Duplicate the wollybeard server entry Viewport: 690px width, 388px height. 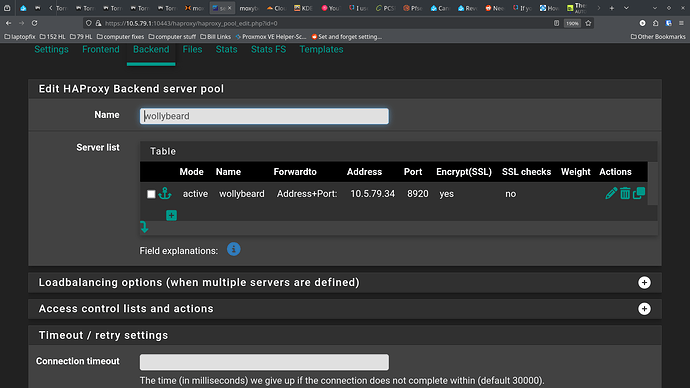click(639, 193)
